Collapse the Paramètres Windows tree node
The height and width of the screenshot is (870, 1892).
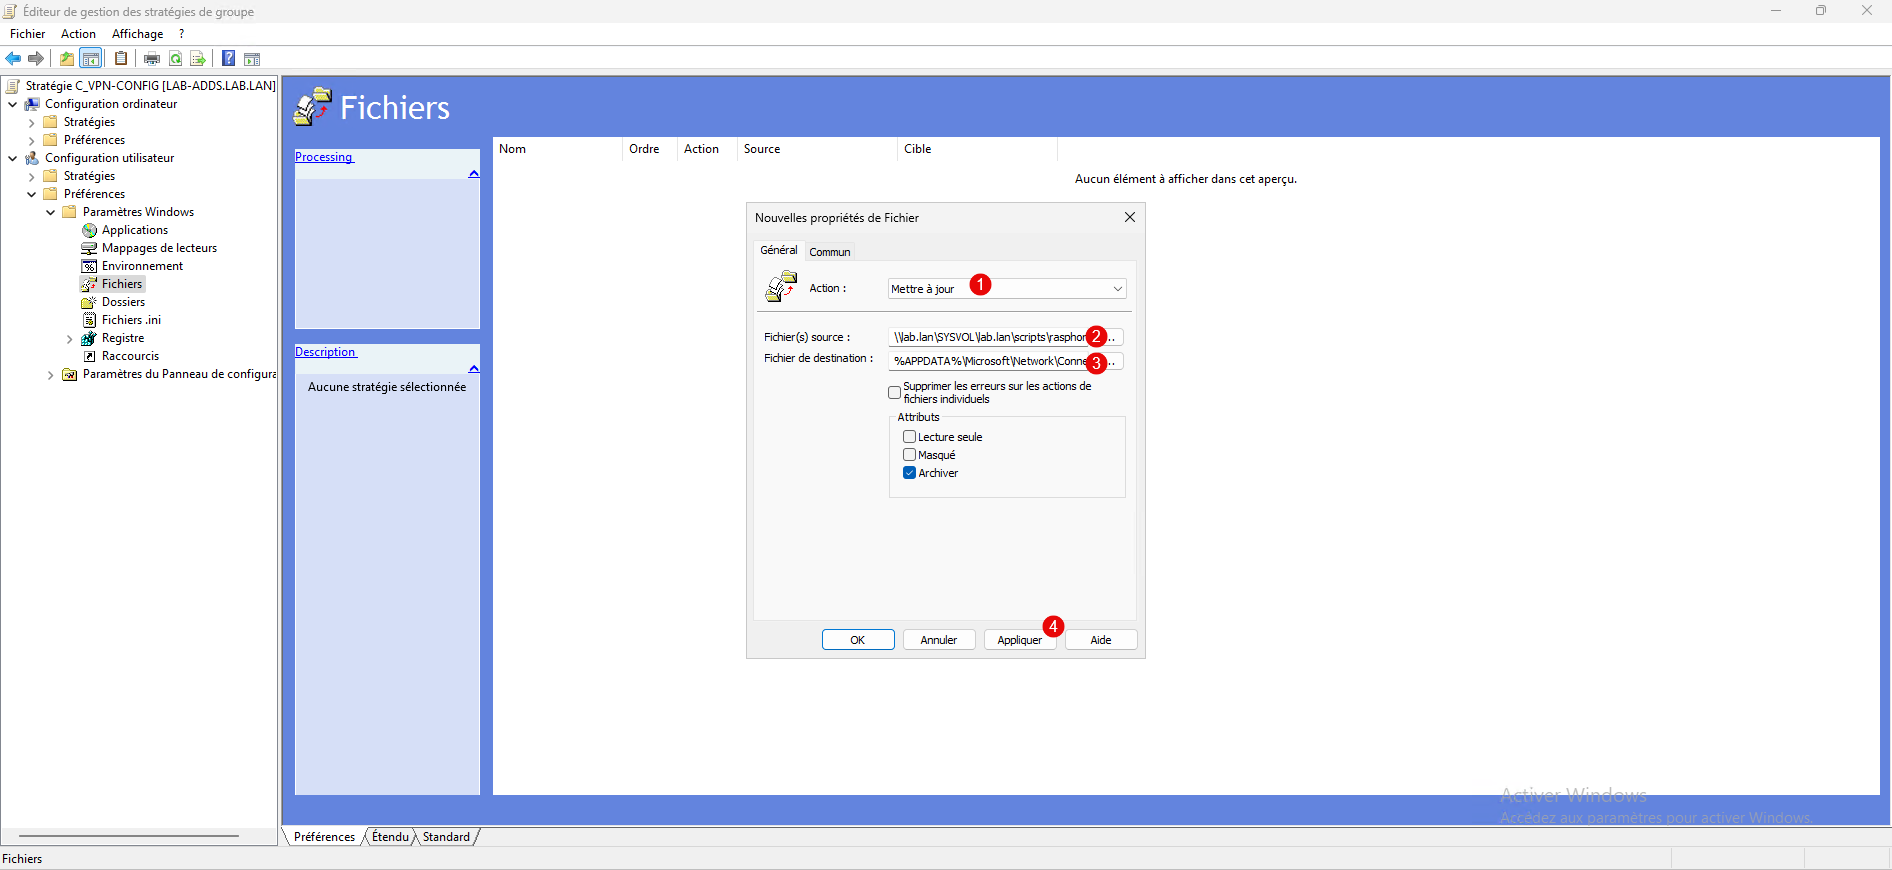(x=50, y=212)
